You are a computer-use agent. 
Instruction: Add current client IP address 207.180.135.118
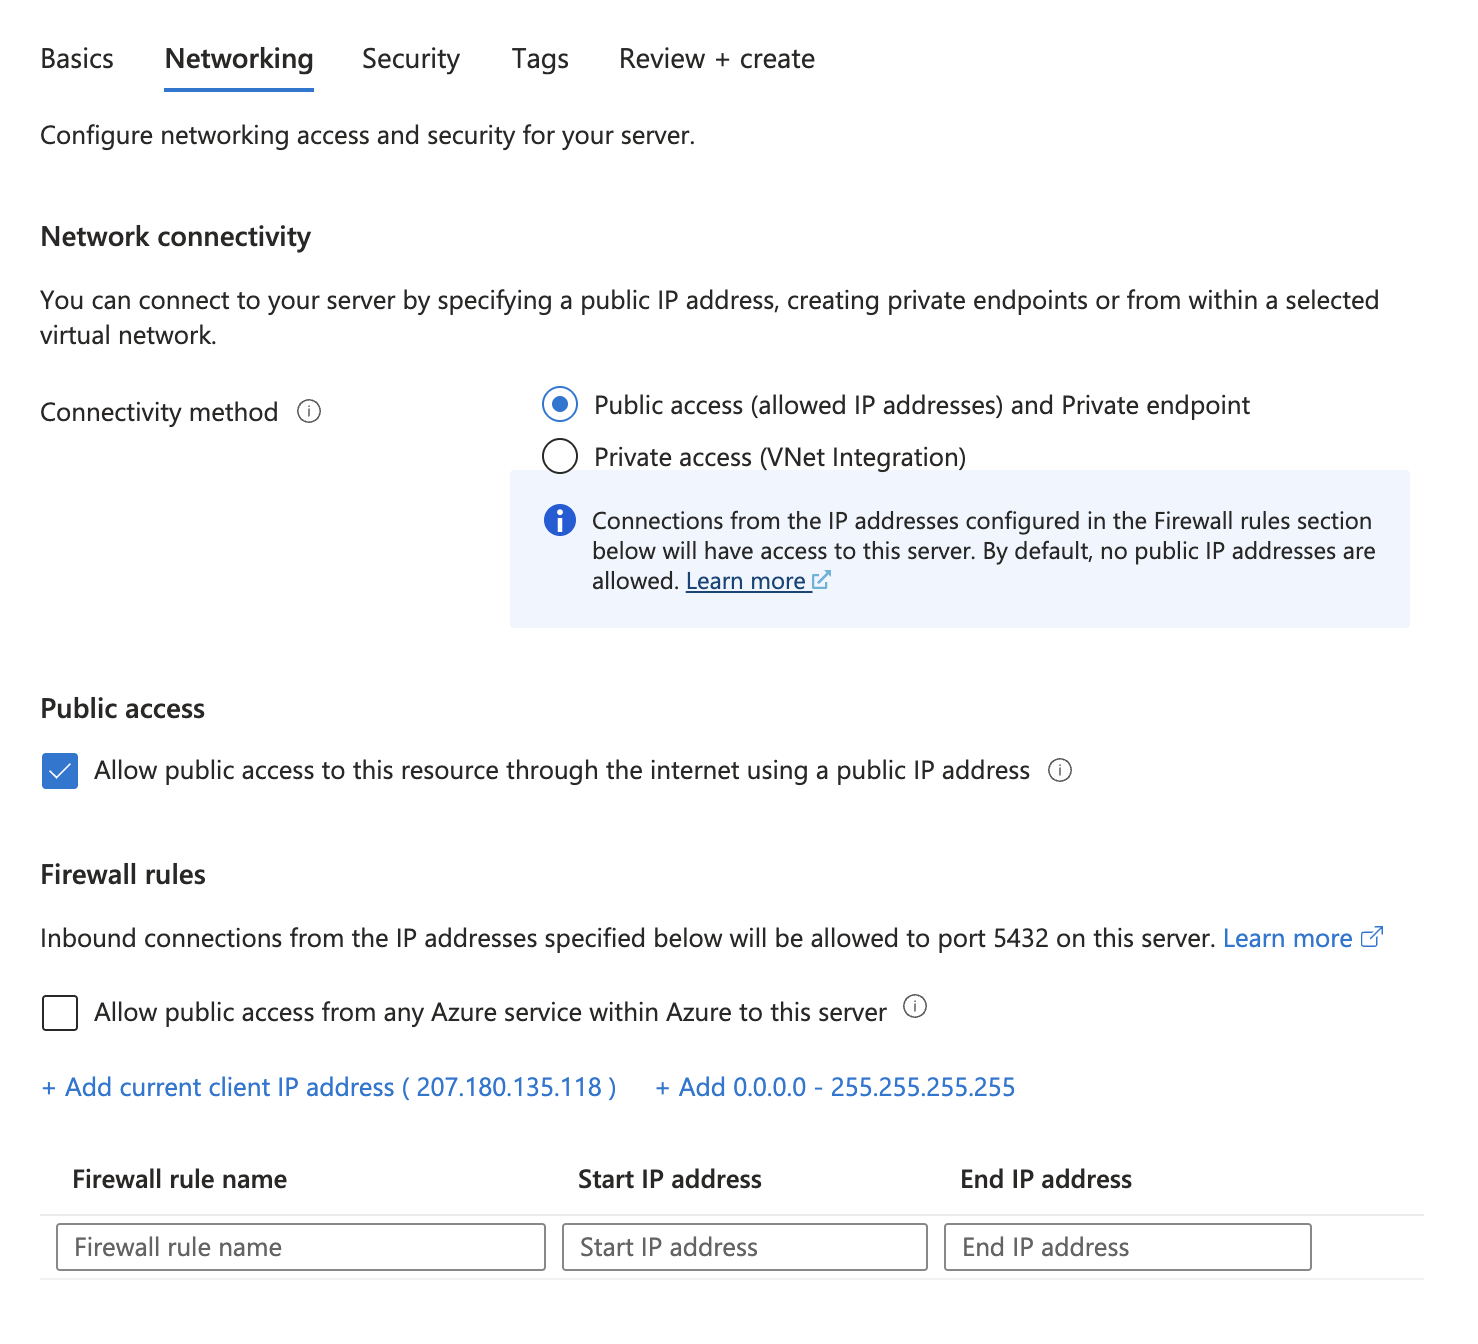coord(329,1087)
